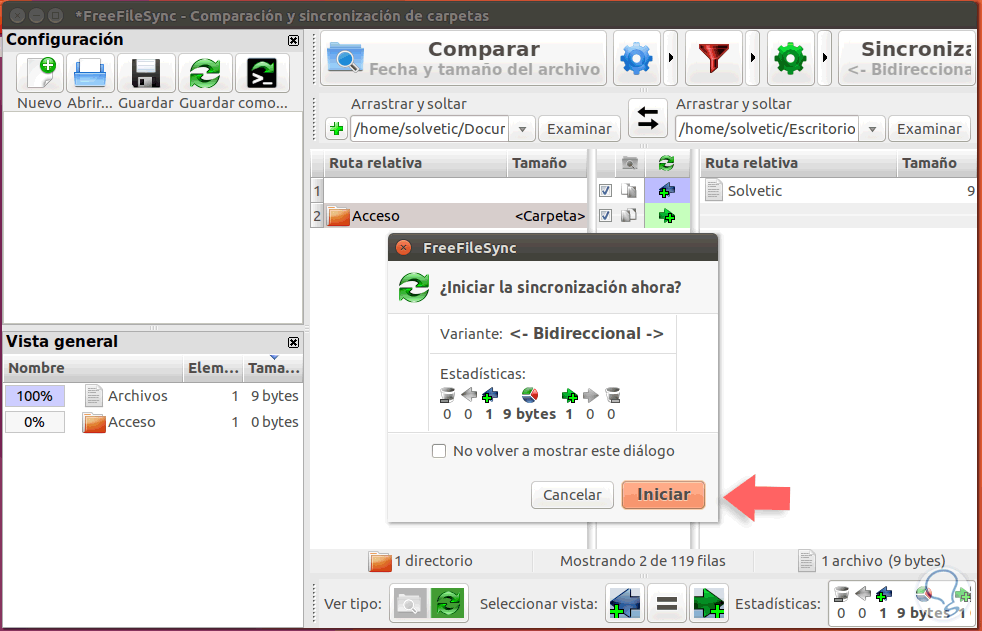Click the 1 directorio status text
The height and width of the screenshot is (631, 982).
[x=433, y=561]
